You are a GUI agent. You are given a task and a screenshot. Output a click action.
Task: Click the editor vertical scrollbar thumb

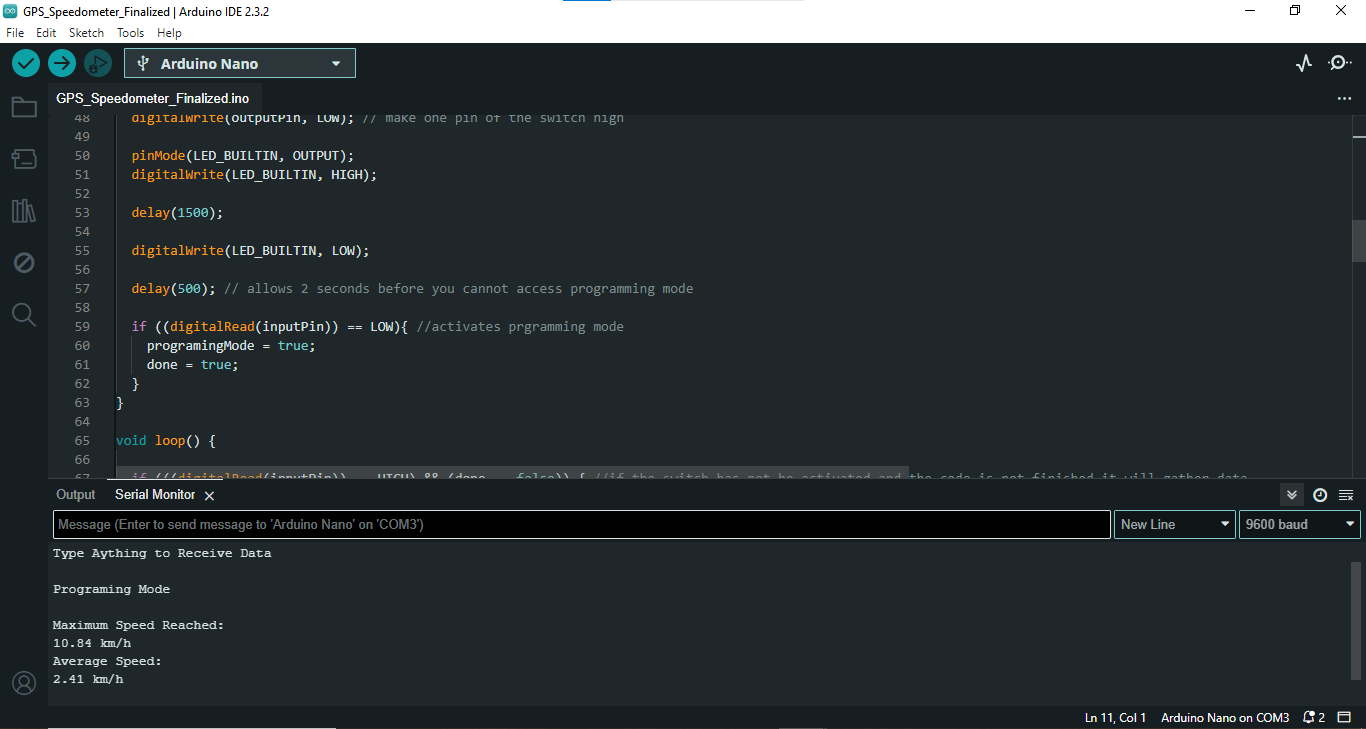coord(1358,240)
